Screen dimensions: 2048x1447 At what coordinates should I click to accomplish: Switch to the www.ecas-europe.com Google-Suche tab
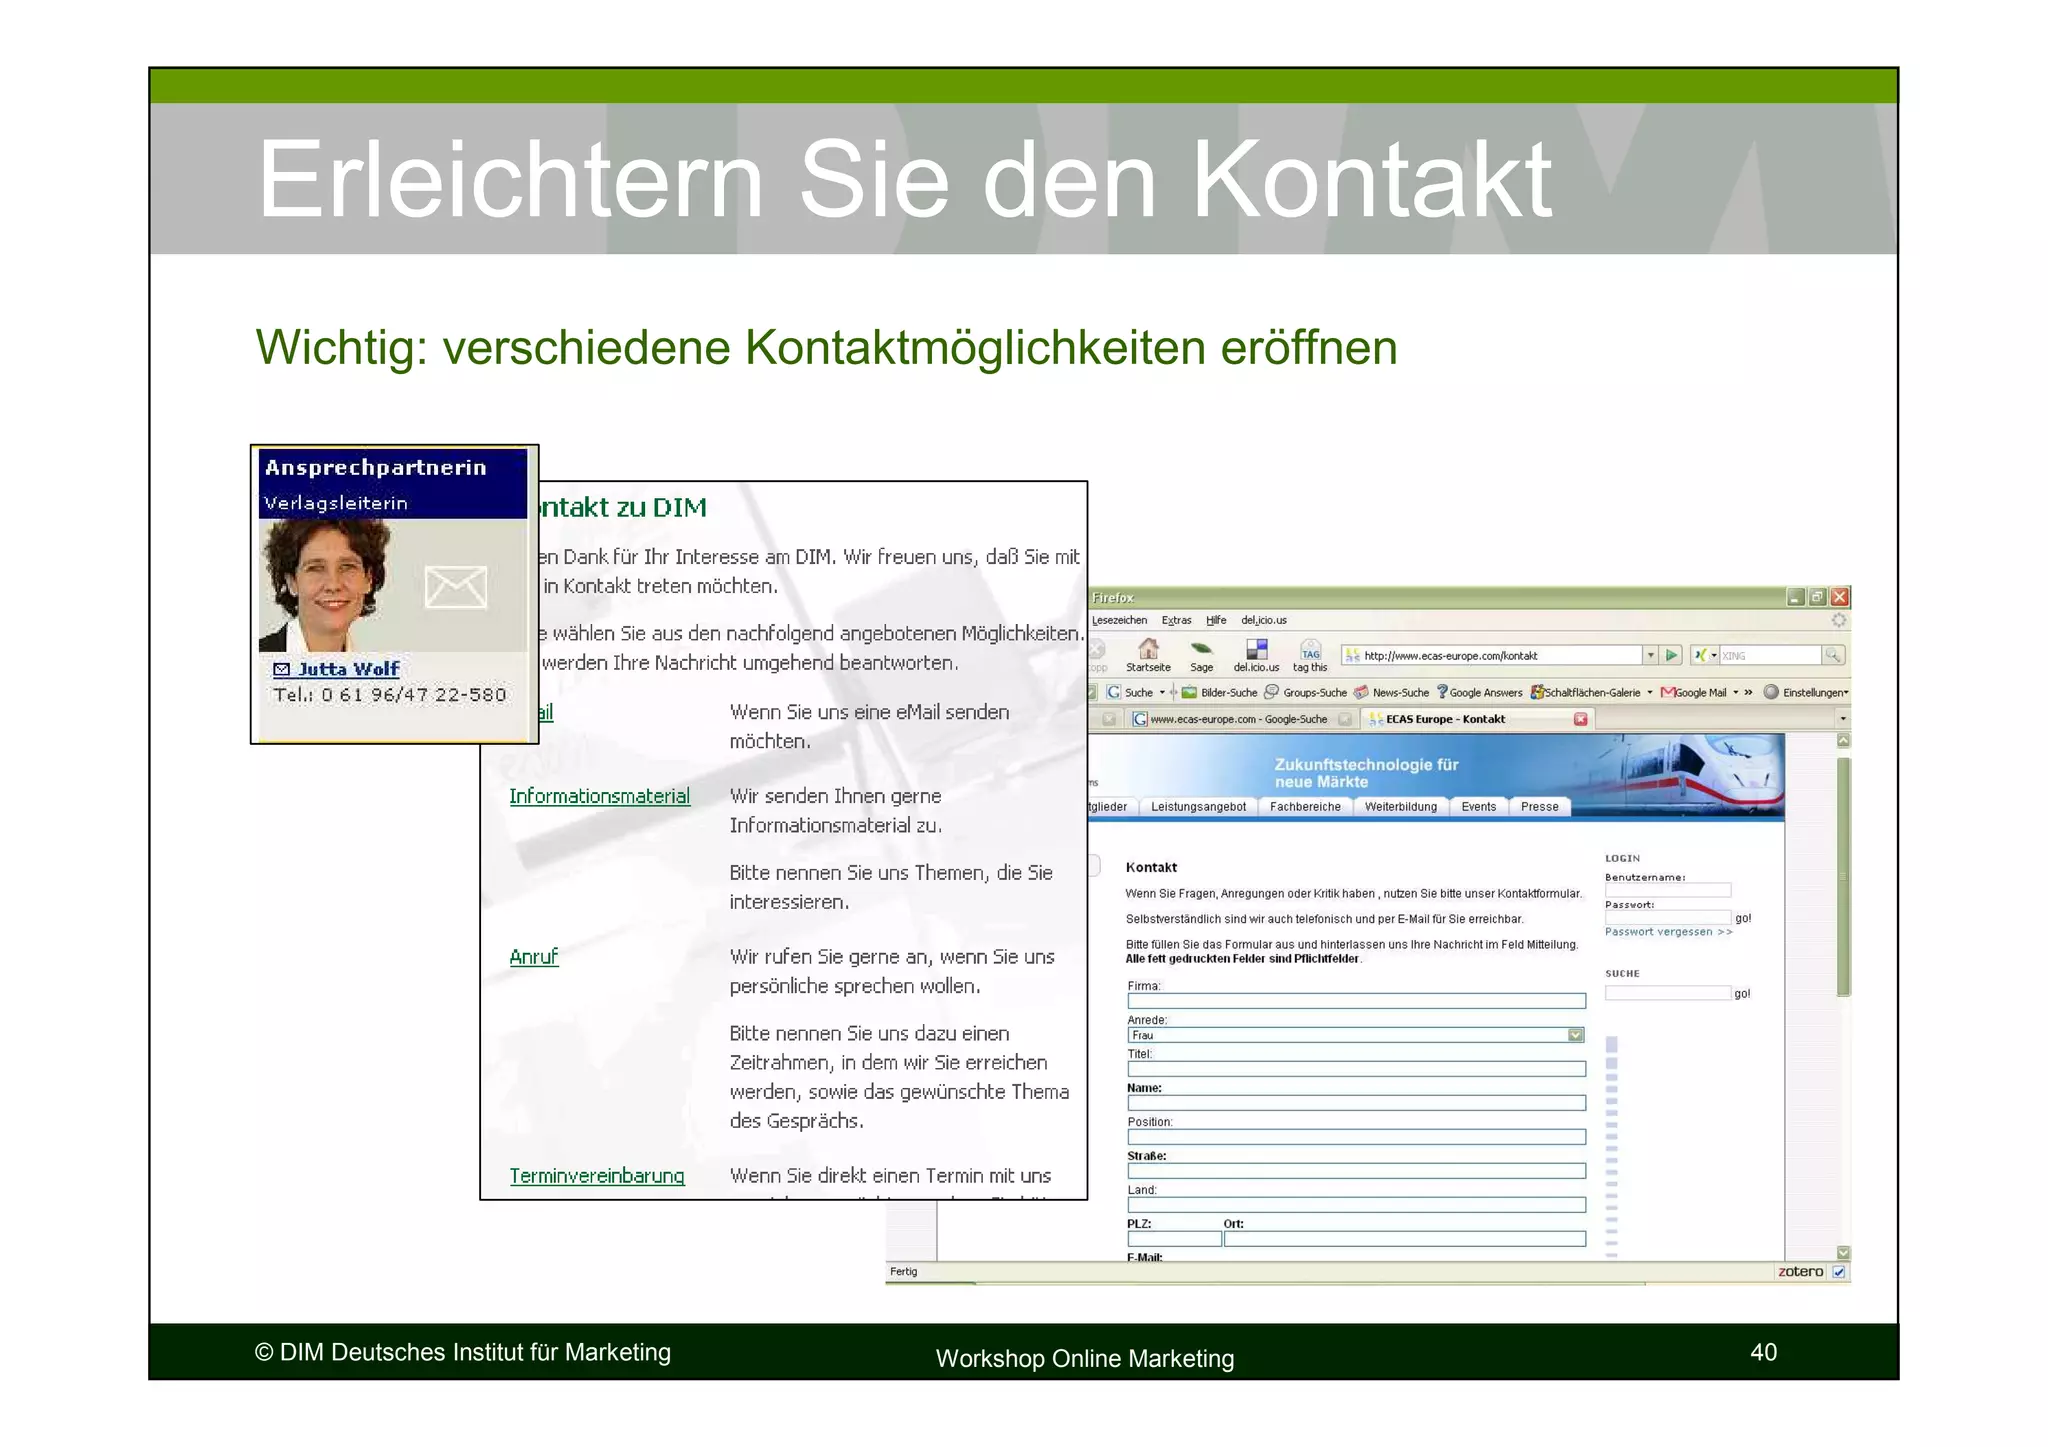pyautogui.click(x=1238, y=719)
